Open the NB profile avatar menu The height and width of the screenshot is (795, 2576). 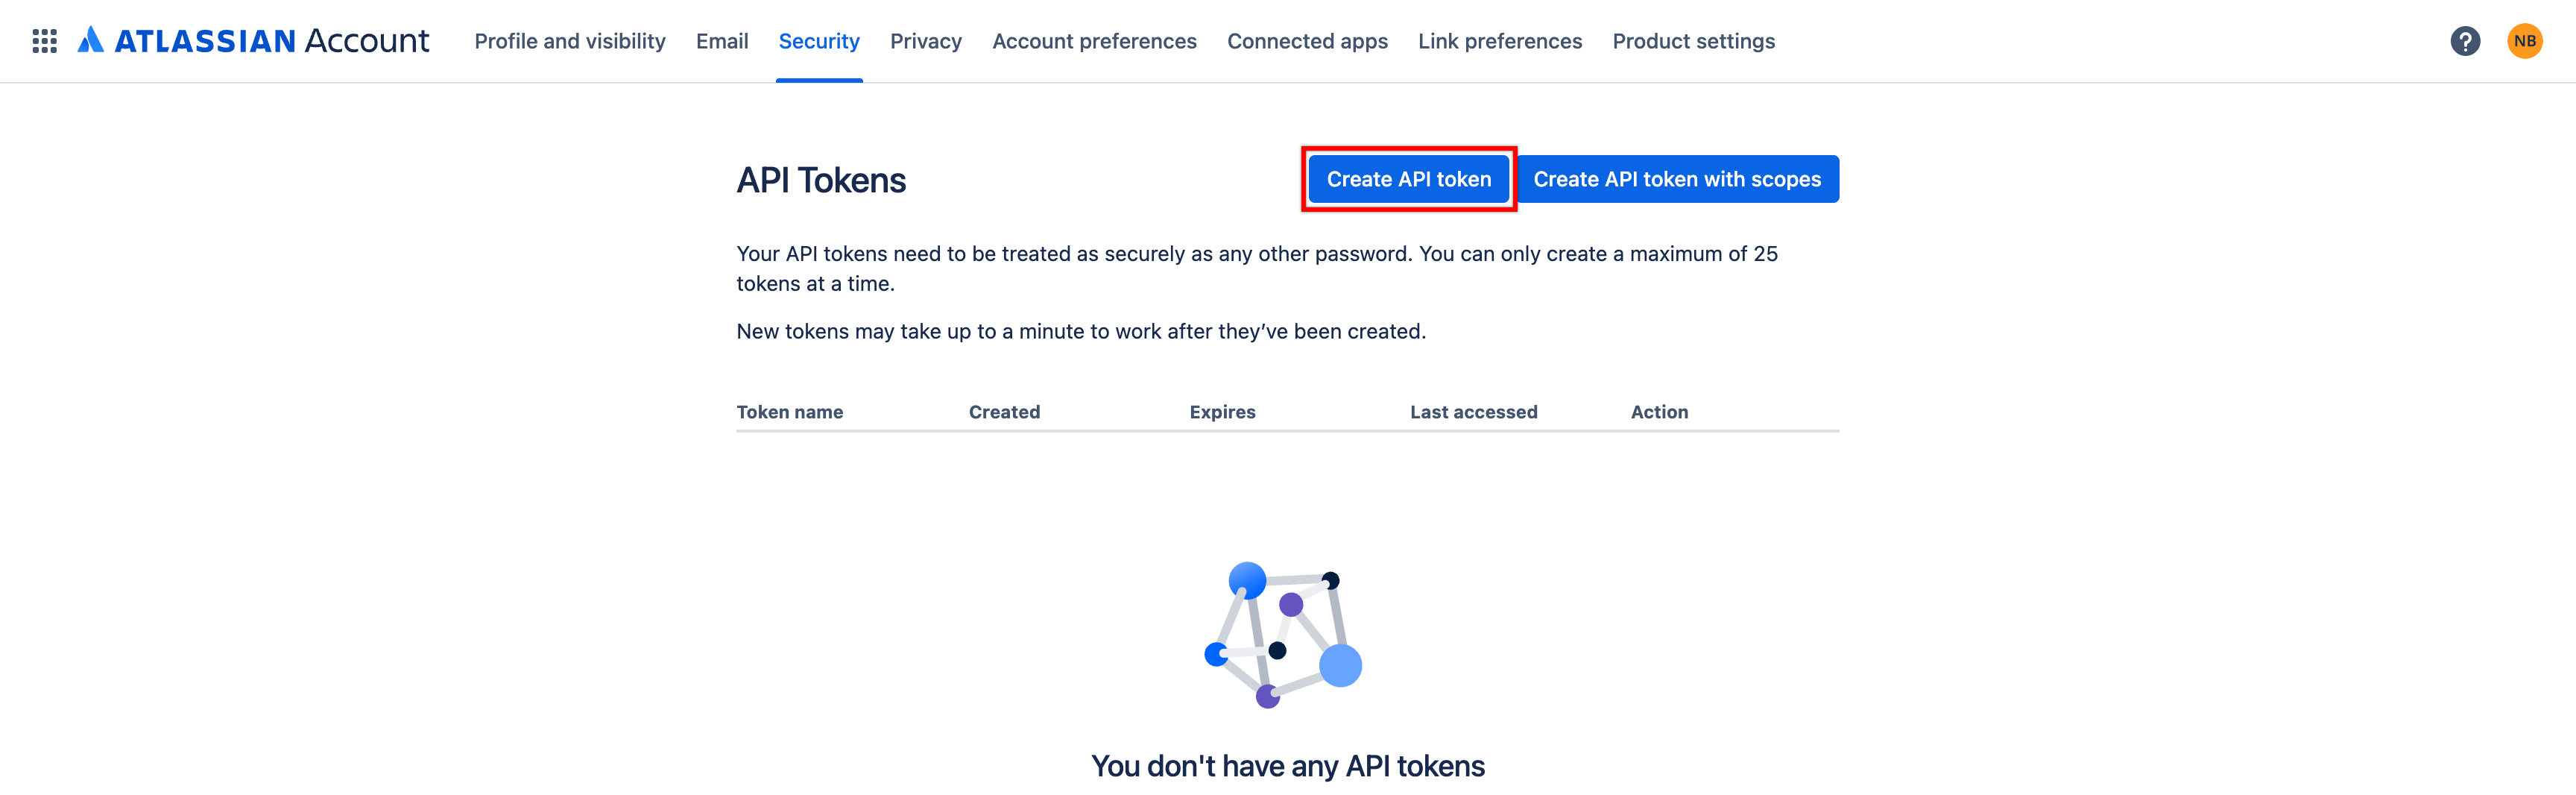(2526, 41)
